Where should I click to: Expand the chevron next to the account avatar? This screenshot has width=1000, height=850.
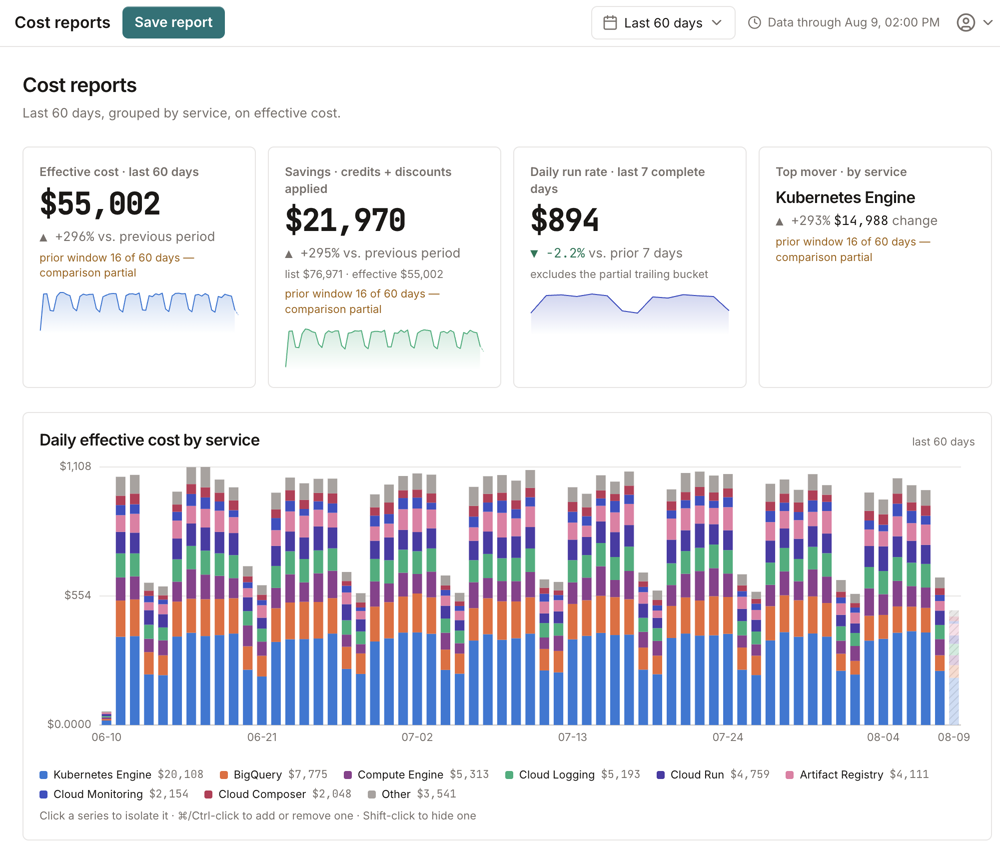pyautogui.click(x=987, y=22)
